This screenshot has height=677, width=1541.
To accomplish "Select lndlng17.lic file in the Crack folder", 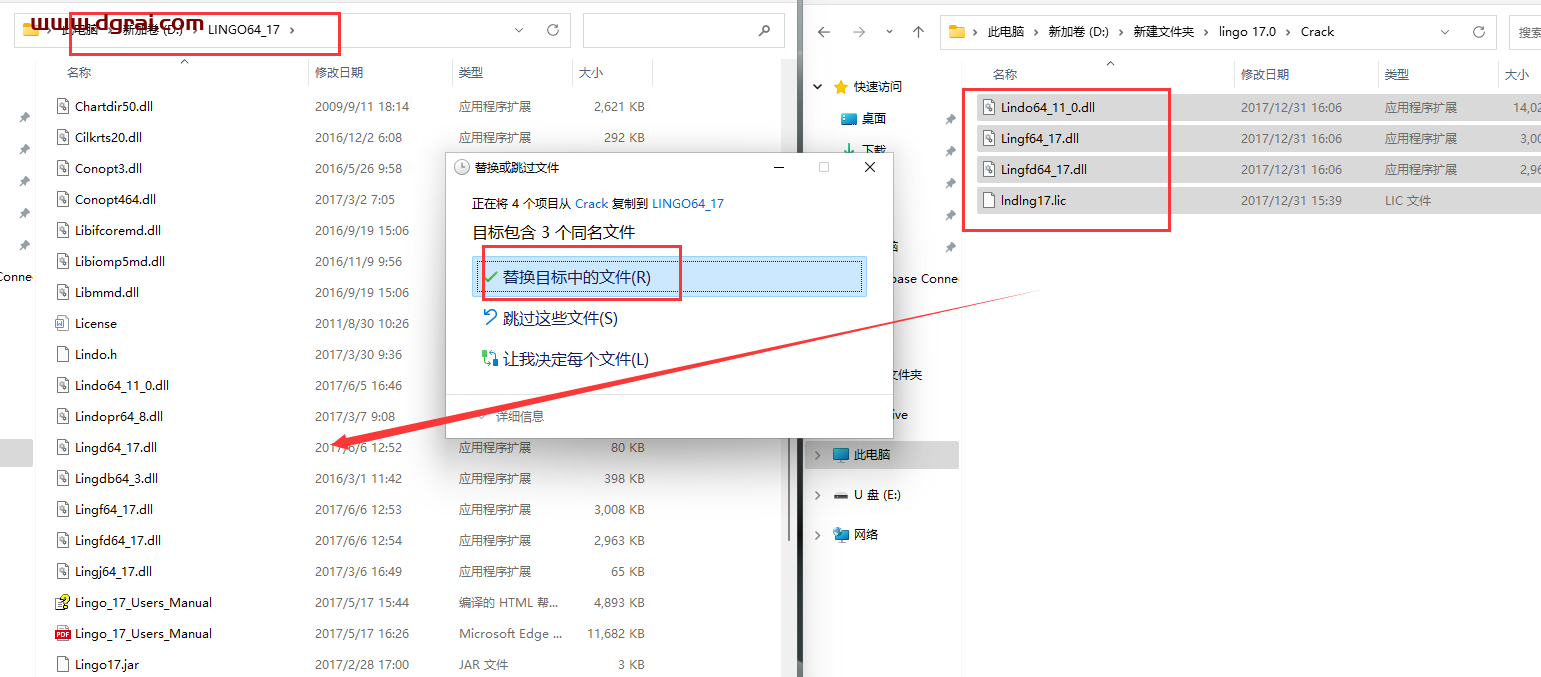I will [x=1033, y=200].
